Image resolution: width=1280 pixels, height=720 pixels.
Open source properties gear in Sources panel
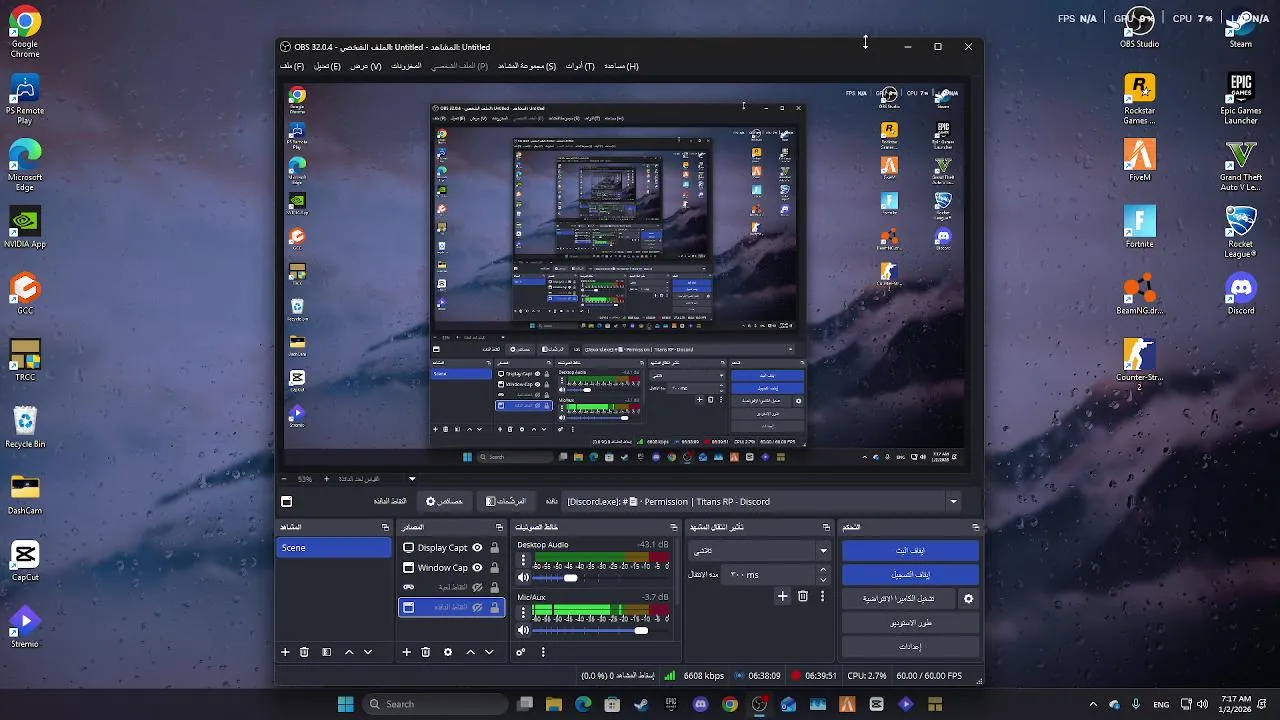(448, 652)
